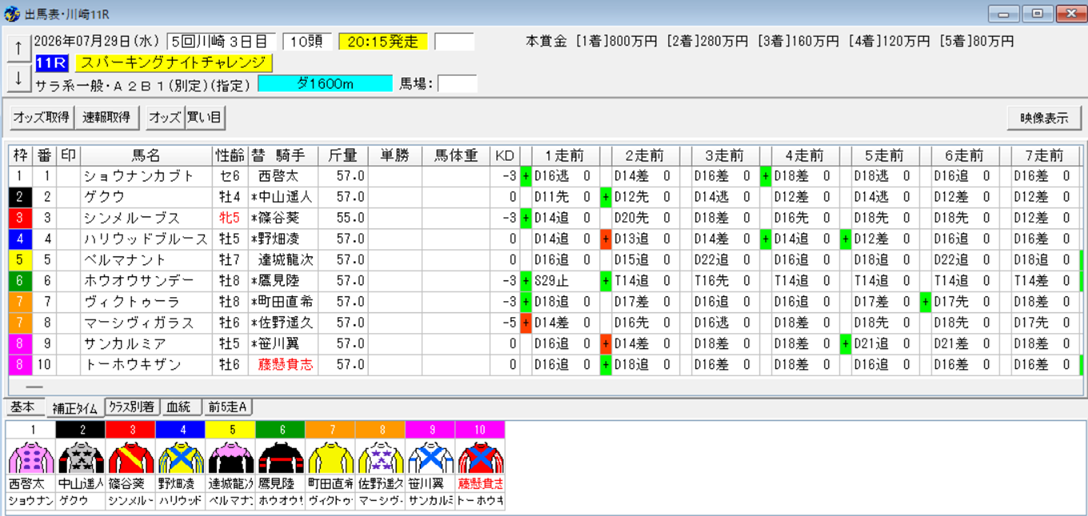Click jockey silk icon for horse 5 達城龍次

tap(230, 456)
